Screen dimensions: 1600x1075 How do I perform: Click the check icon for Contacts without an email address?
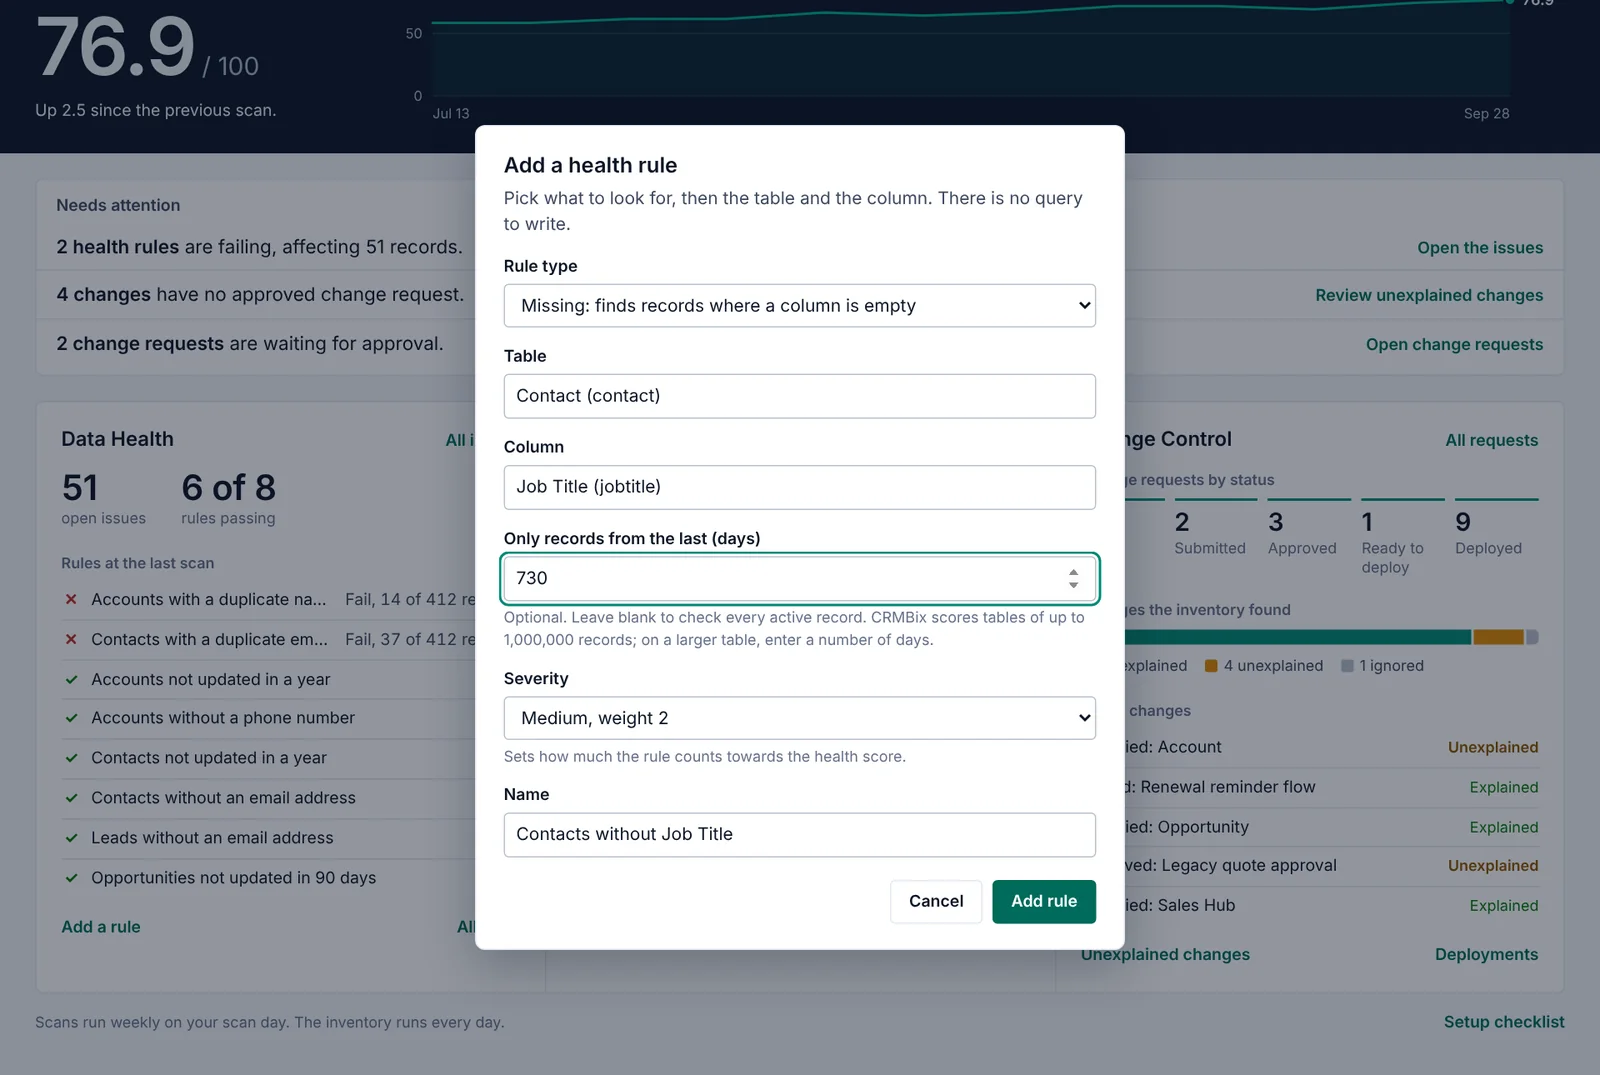pyautogui.click(x=71, y=798)
